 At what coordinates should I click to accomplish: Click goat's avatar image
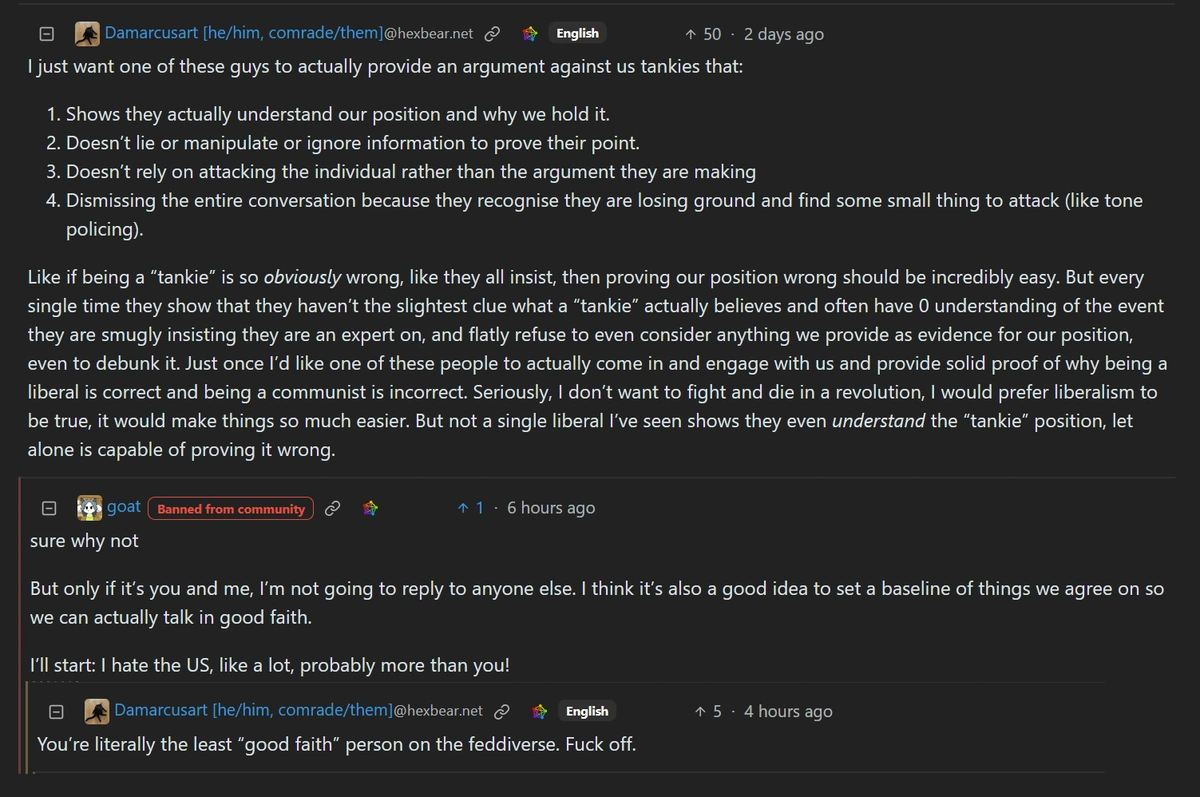click(90, 508)
